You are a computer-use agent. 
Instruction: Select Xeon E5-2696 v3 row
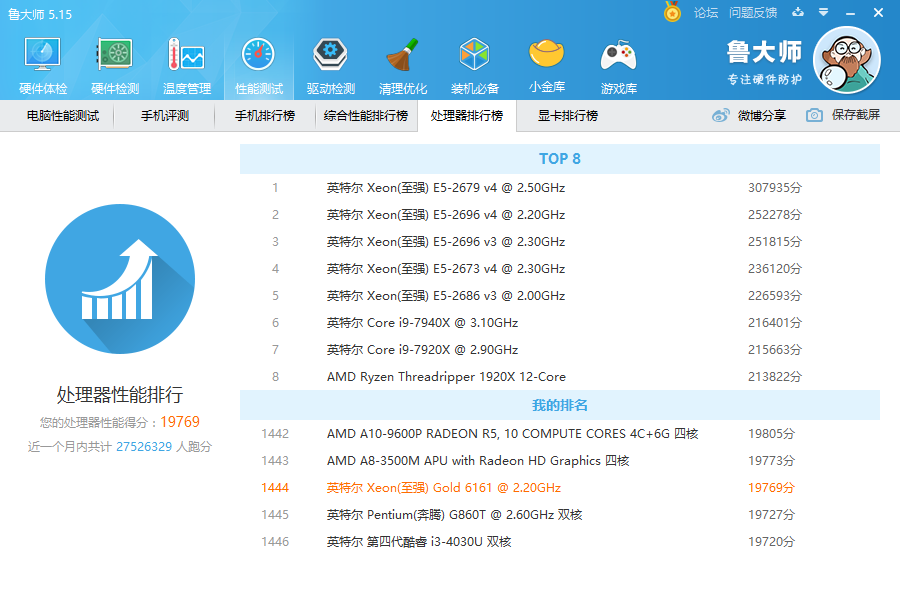click(560, 242)
